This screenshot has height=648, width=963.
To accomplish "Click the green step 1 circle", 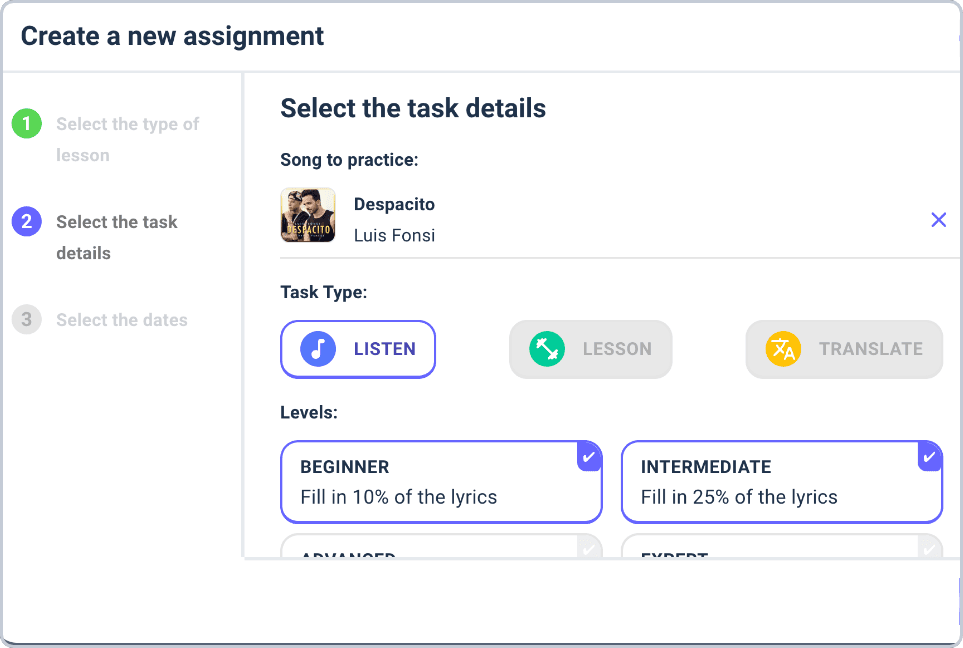I will (26, 124).
